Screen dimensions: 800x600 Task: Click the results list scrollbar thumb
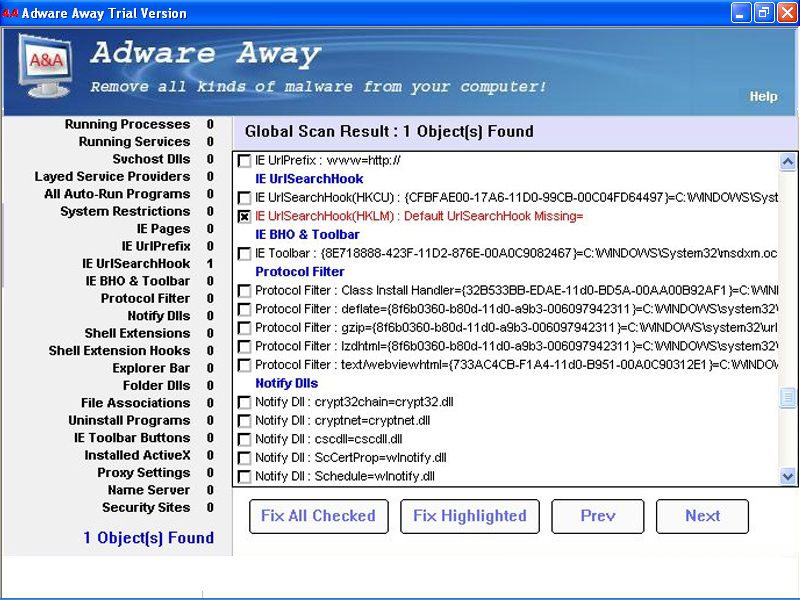pos(788,397)
